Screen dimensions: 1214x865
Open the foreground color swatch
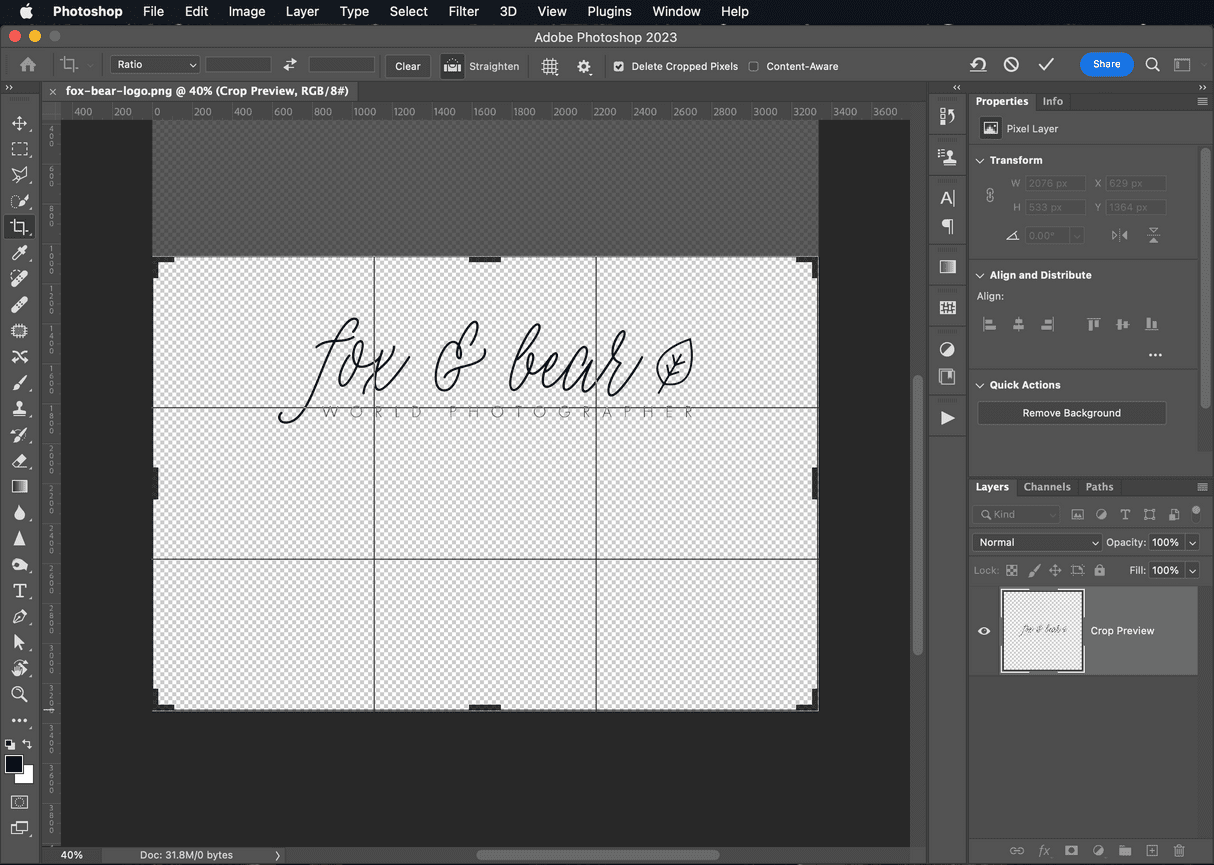pyautogui.click(x=14, y=764)
